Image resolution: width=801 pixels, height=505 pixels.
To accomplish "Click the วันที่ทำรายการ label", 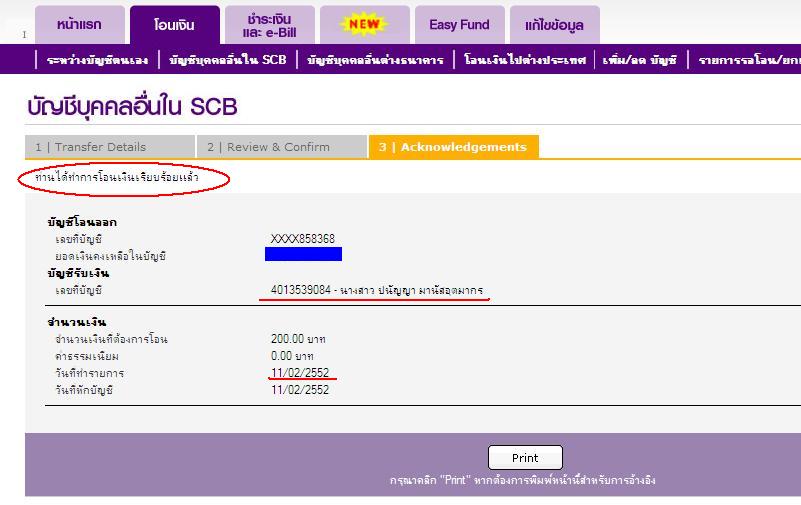I will click(89, 373).
